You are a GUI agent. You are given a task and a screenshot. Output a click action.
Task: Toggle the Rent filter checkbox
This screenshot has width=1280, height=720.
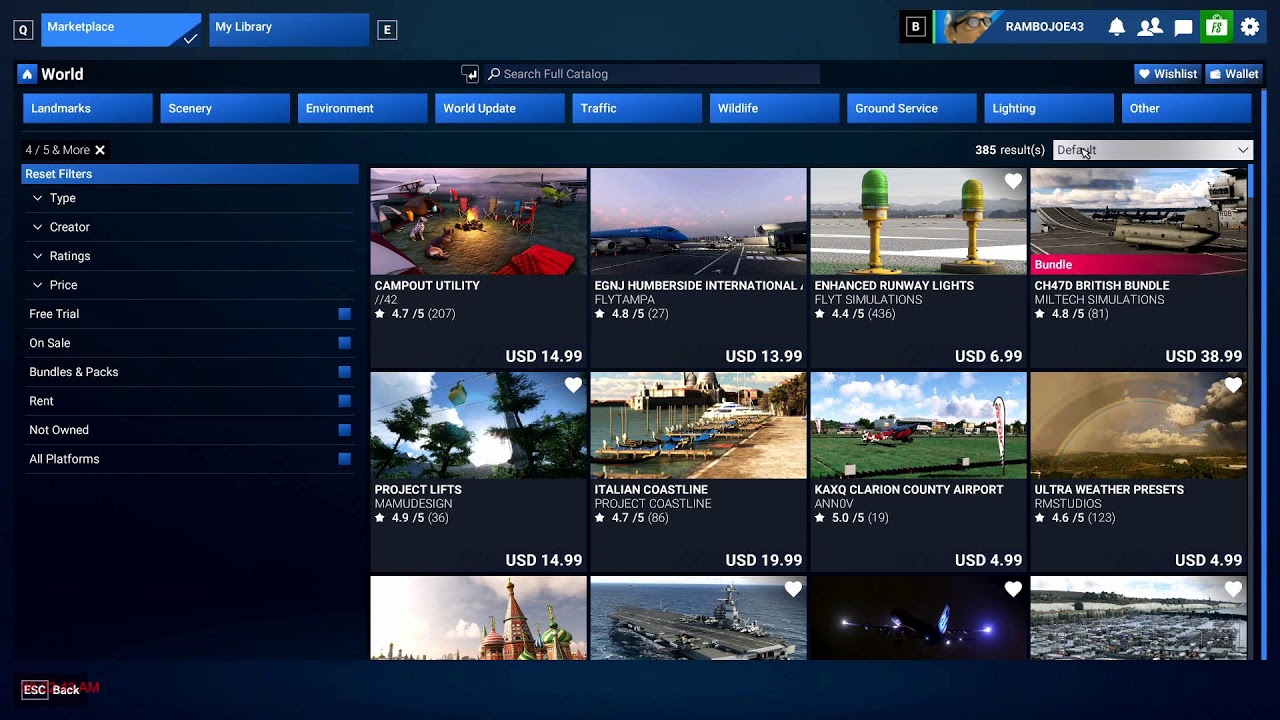(345, 401)
